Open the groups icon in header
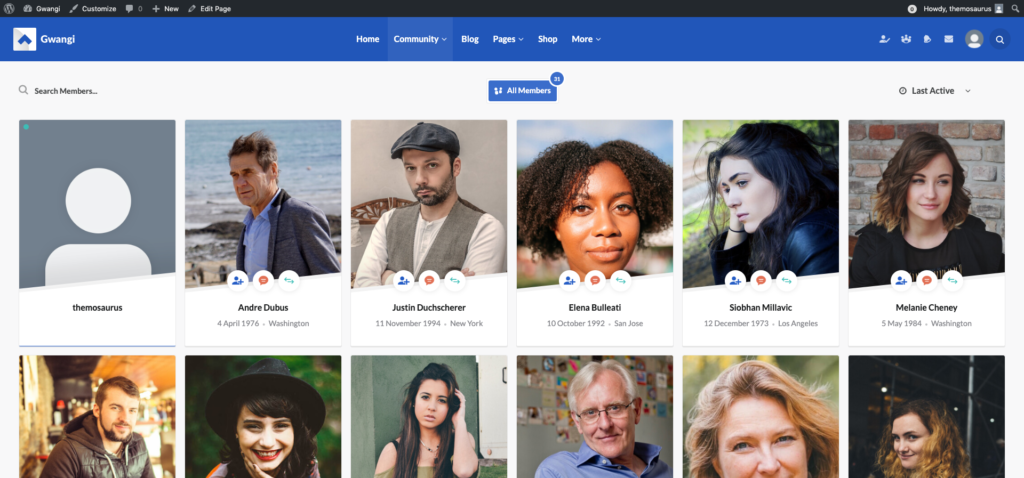Viewport: 1024px width, 478px height. click(x=906, y=39)
